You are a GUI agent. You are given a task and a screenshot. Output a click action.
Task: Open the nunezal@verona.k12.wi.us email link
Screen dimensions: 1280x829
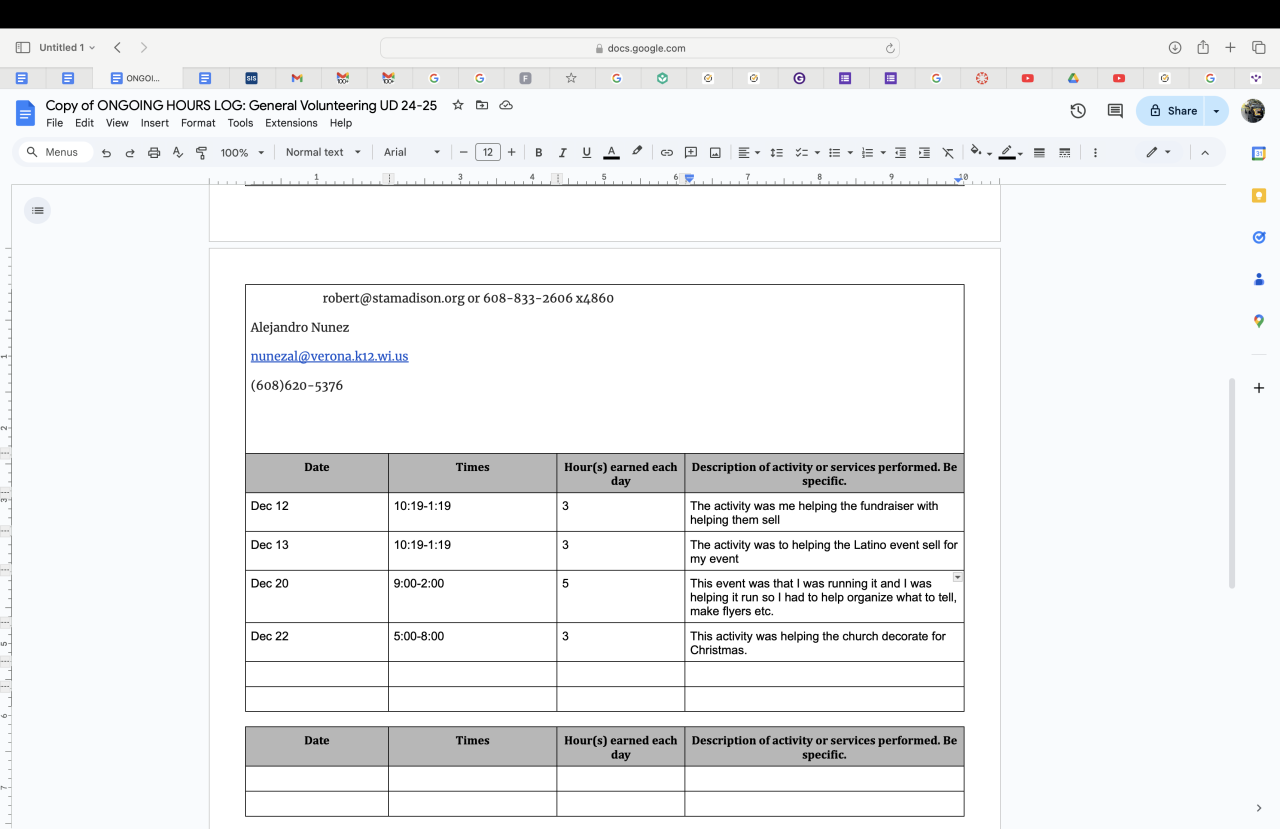[x=329, y=356]
